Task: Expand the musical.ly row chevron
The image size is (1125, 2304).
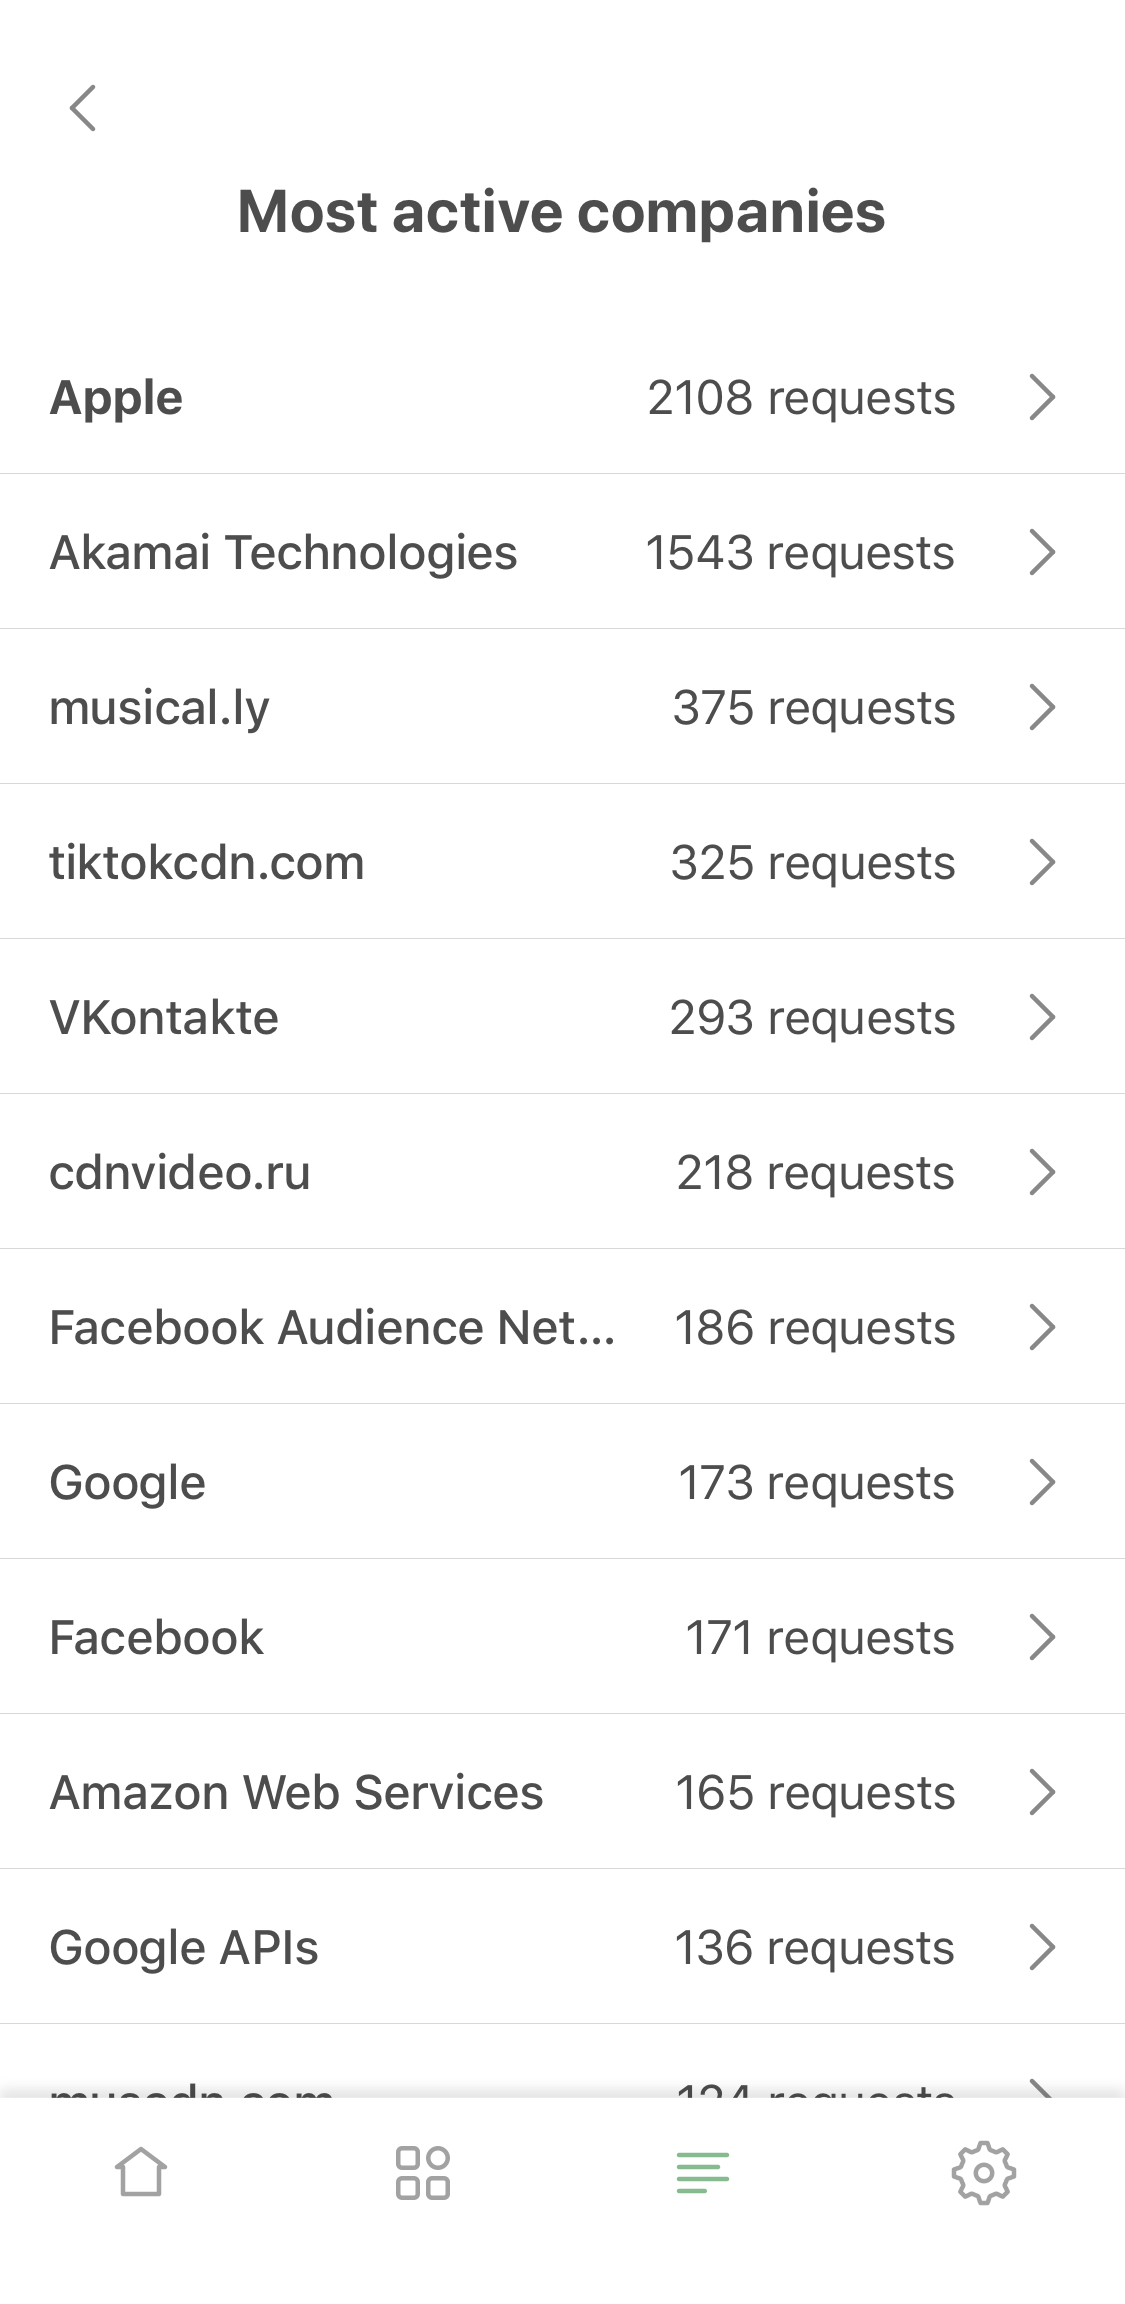Action: pyautogui.click(x=1042, y=707)
